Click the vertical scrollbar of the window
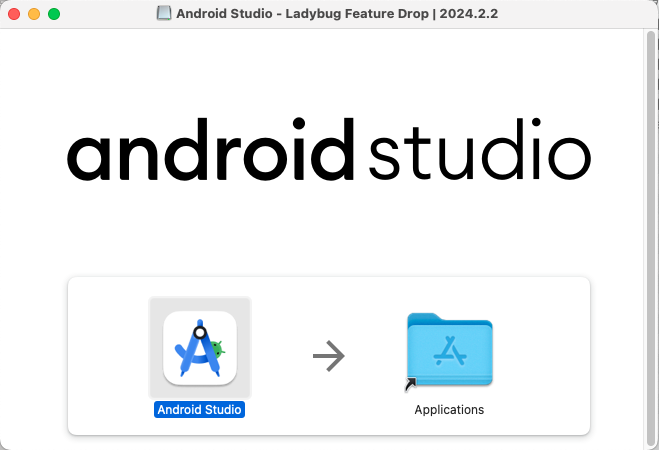Viewport: 659px width, 450px height. pos(651,239)
